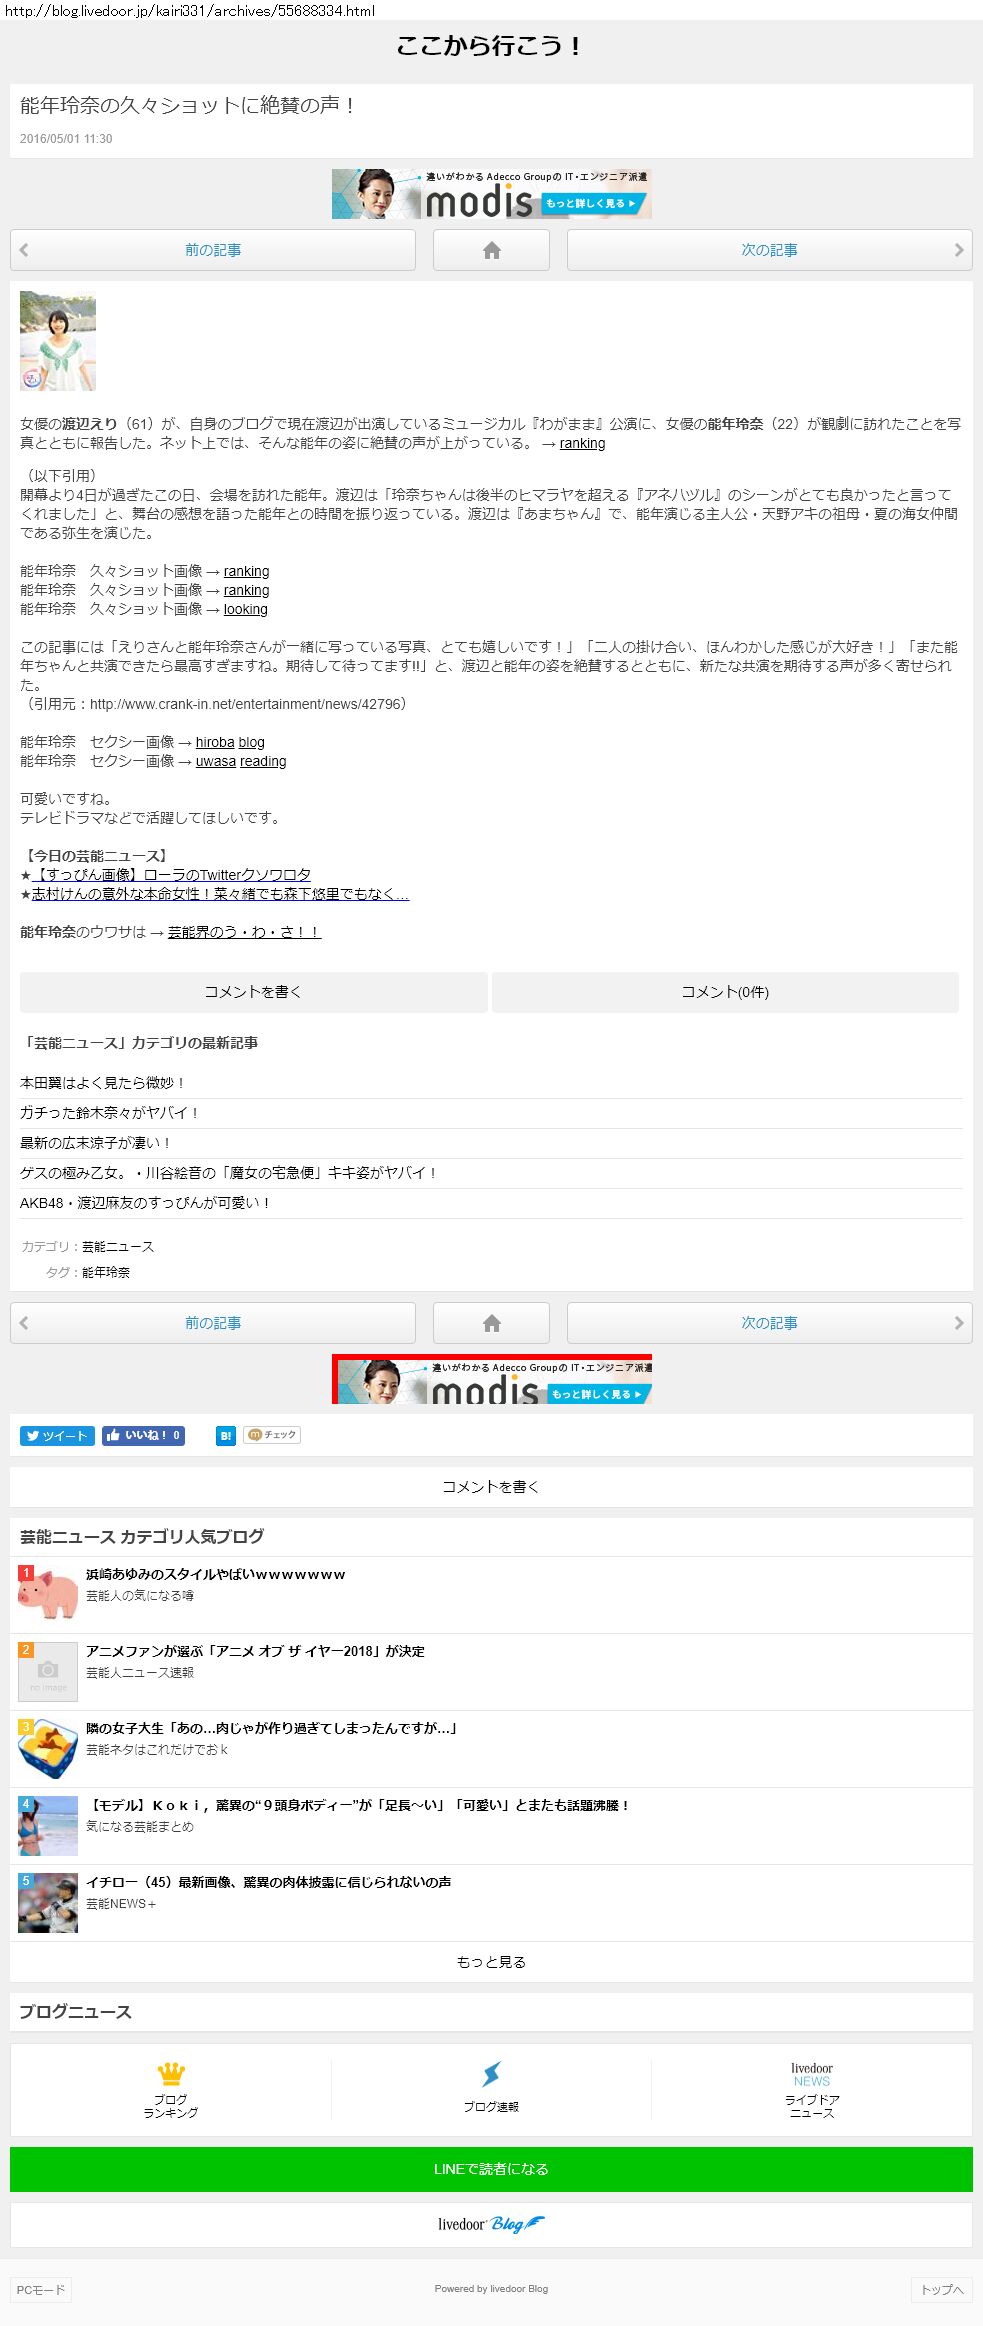Click the mixi チェック button
Image resolution: width=983 pixels, height=2326 pixels.
(272, 1435)
